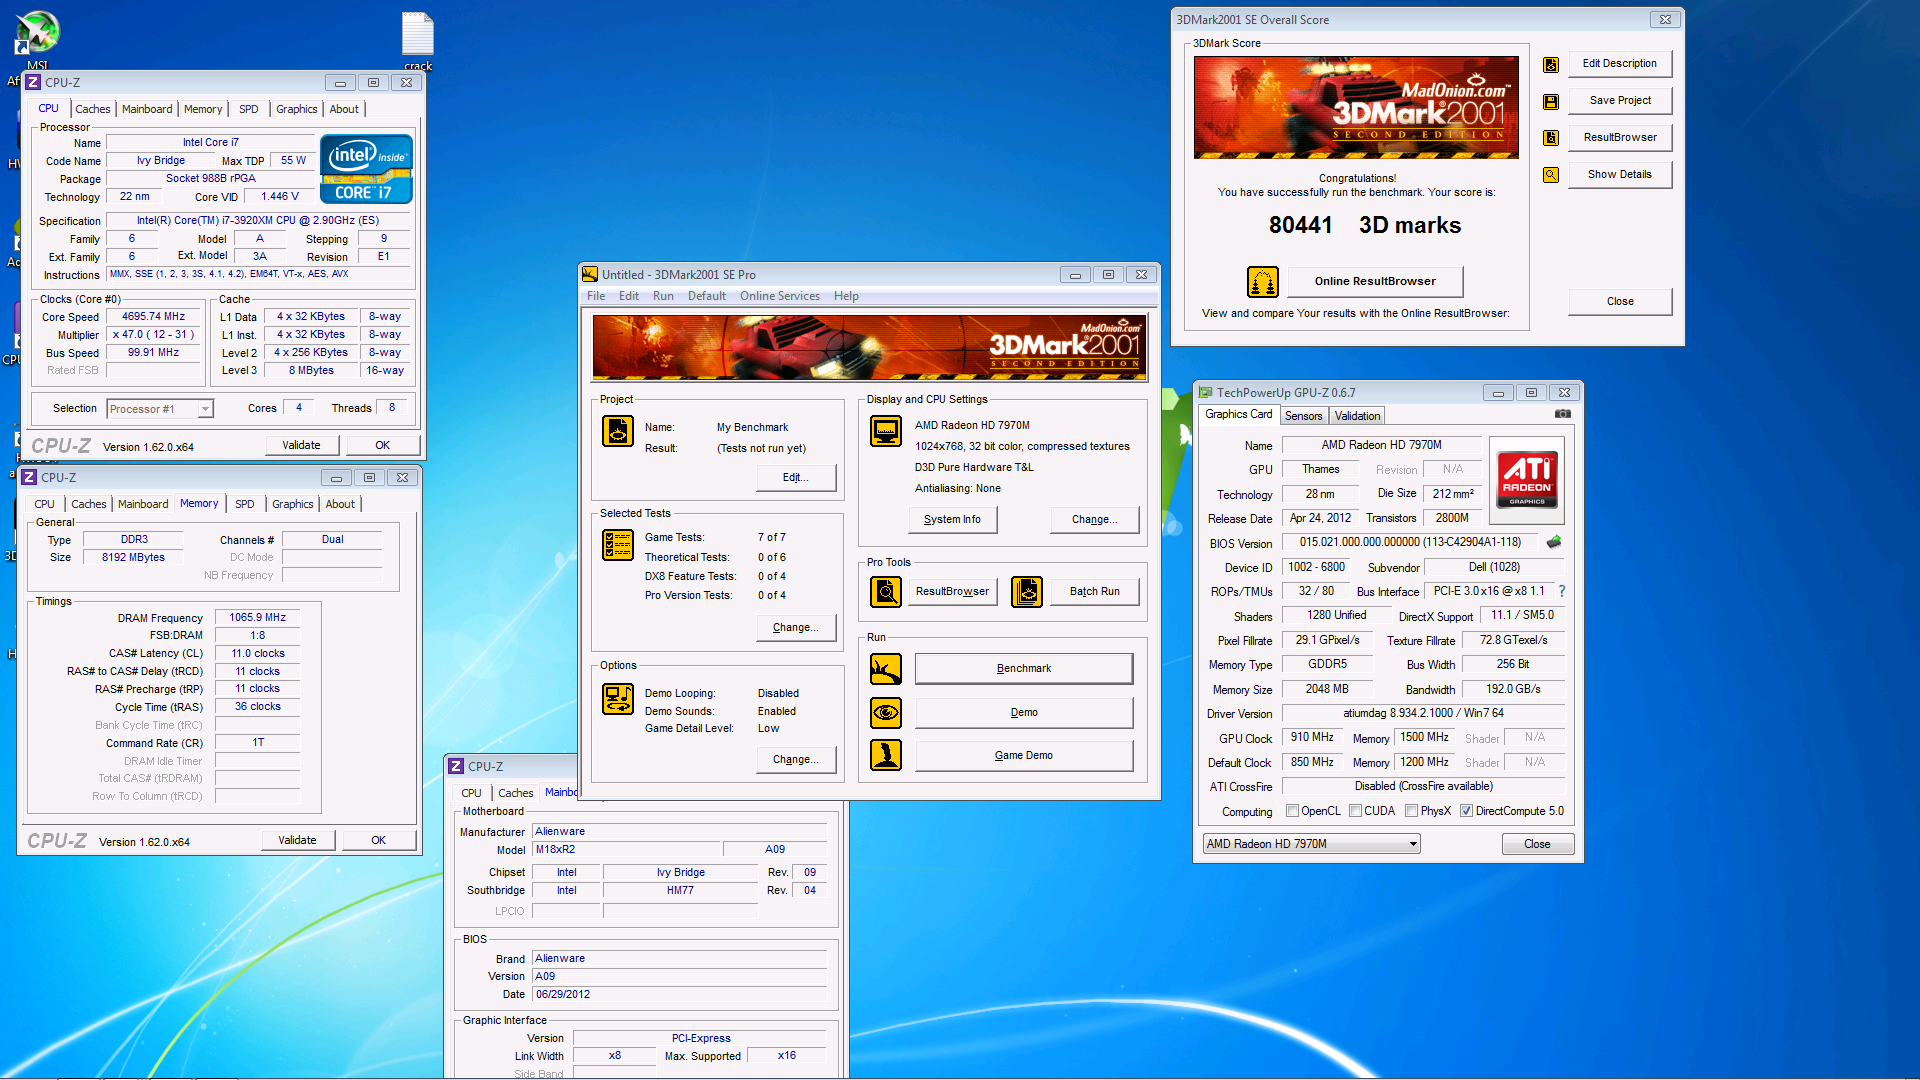Click the GPU-Z screenshot camera icon
The width and height of the screenshot is (1920, 1080).
pos(1563,414)
